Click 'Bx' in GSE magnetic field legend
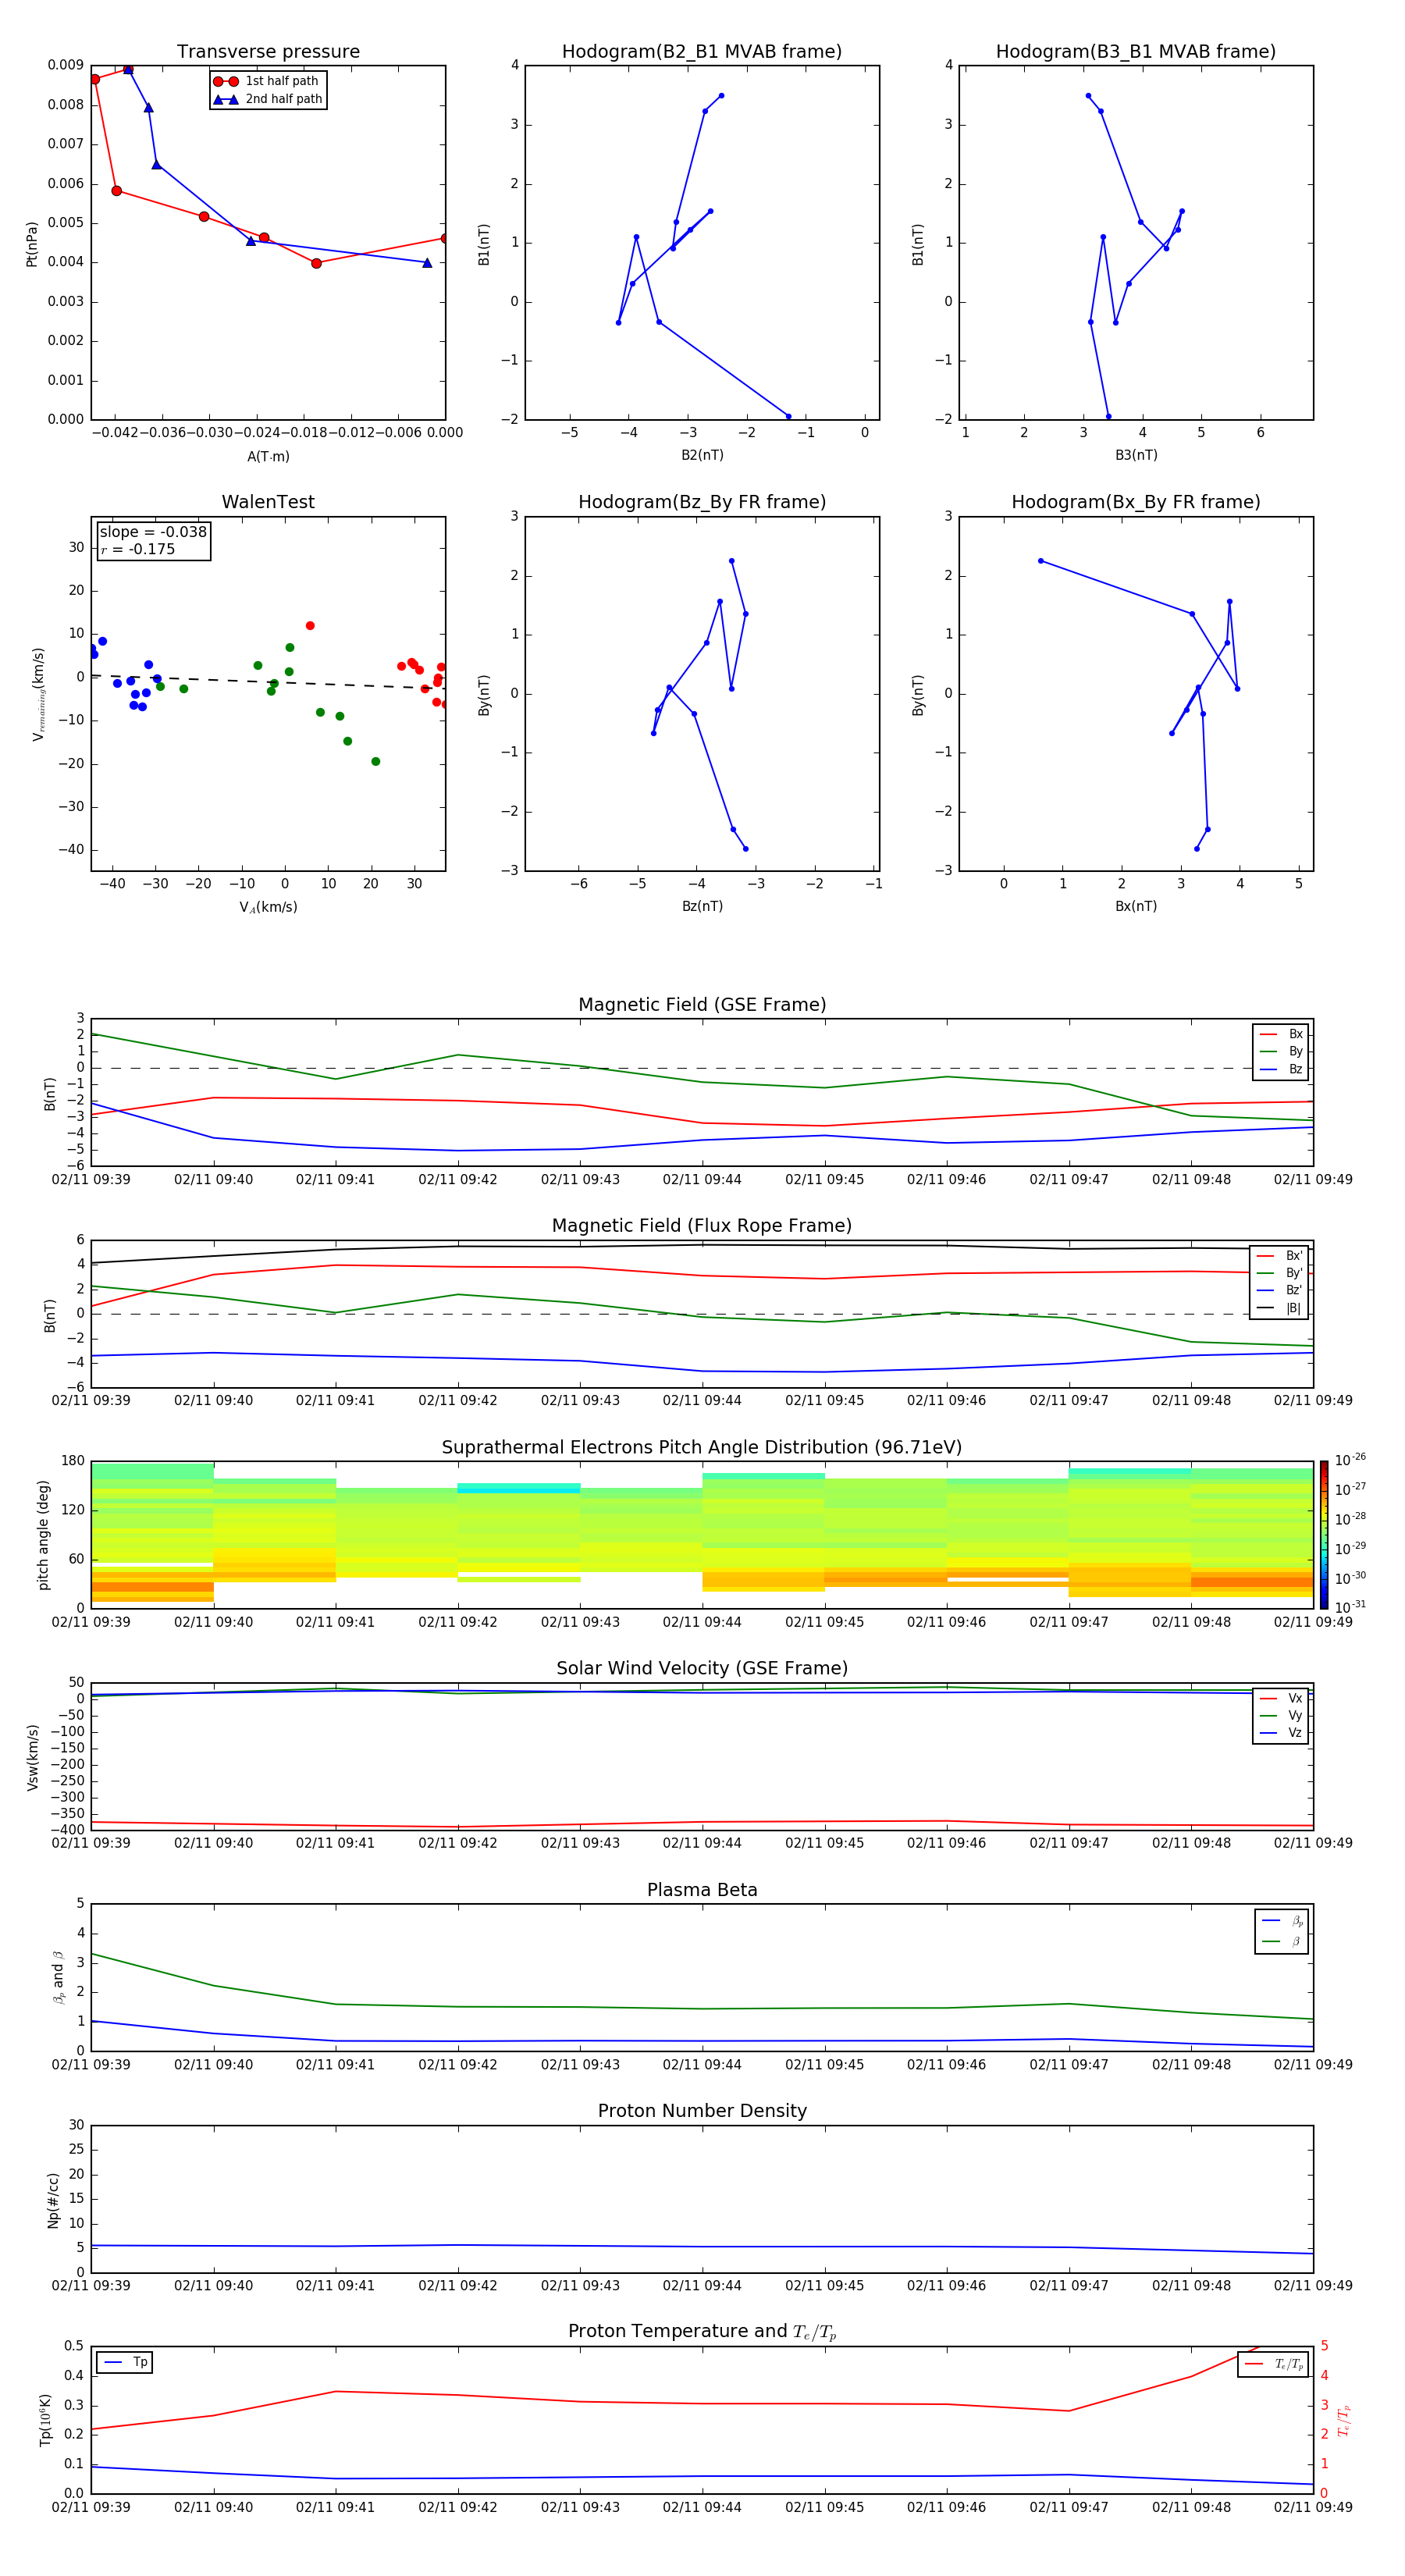Image resolution: width=1405 pixels, height=2576 pixels. 1282,1034
